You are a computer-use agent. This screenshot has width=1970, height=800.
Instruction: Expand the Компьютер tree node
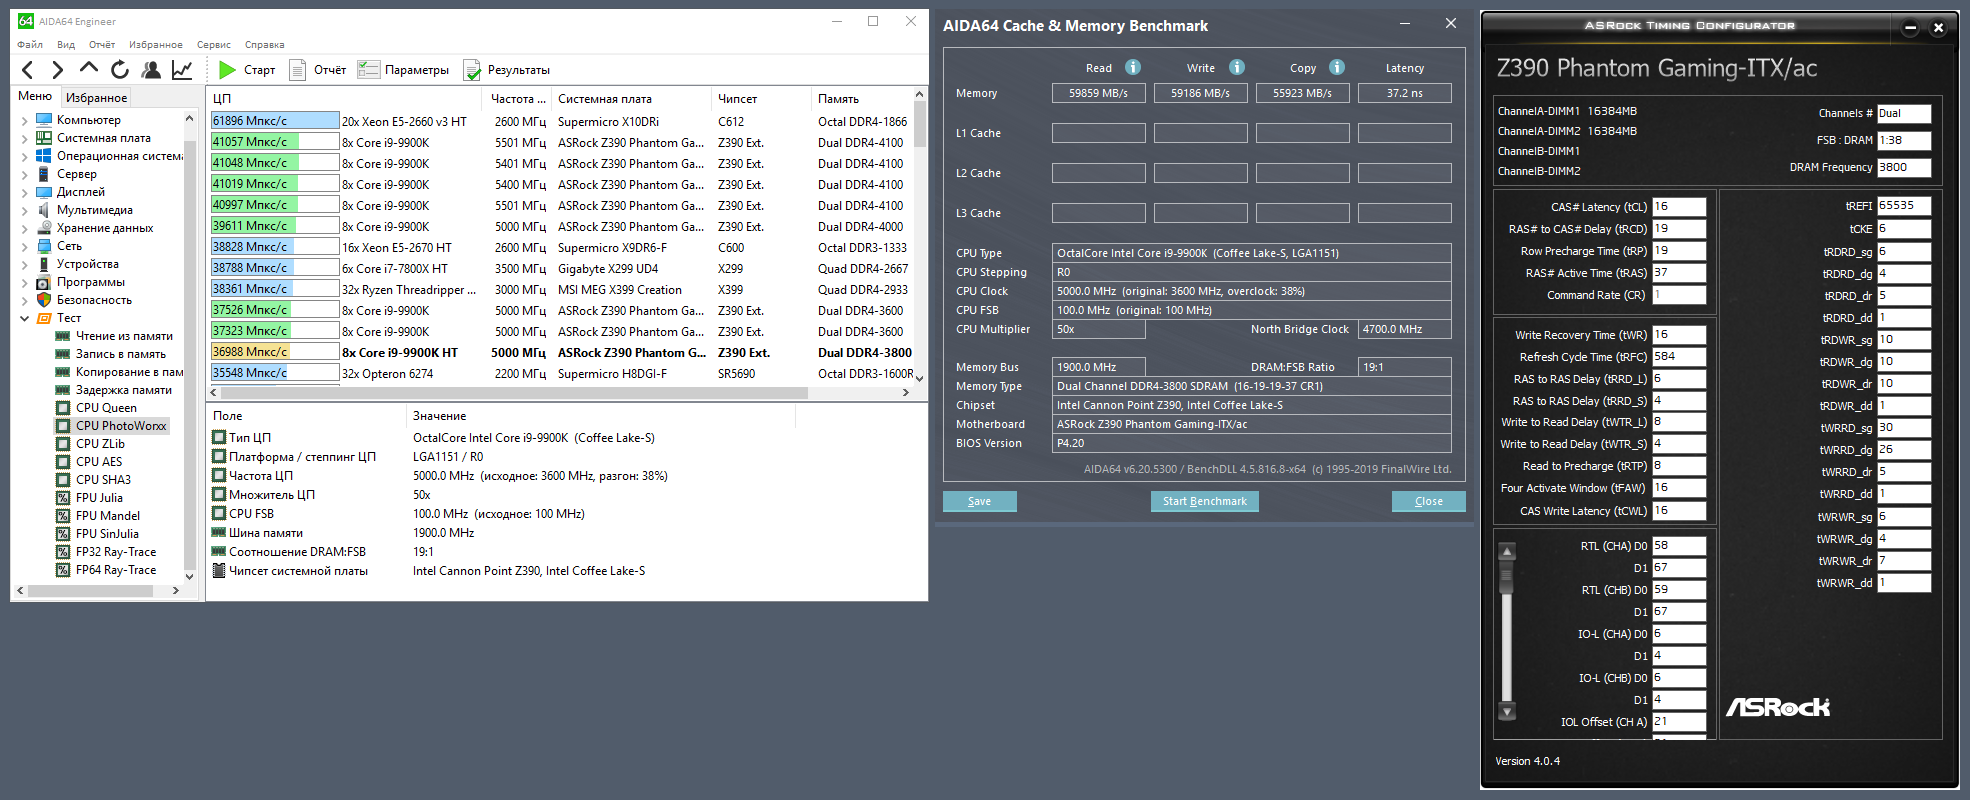(25, 120)
